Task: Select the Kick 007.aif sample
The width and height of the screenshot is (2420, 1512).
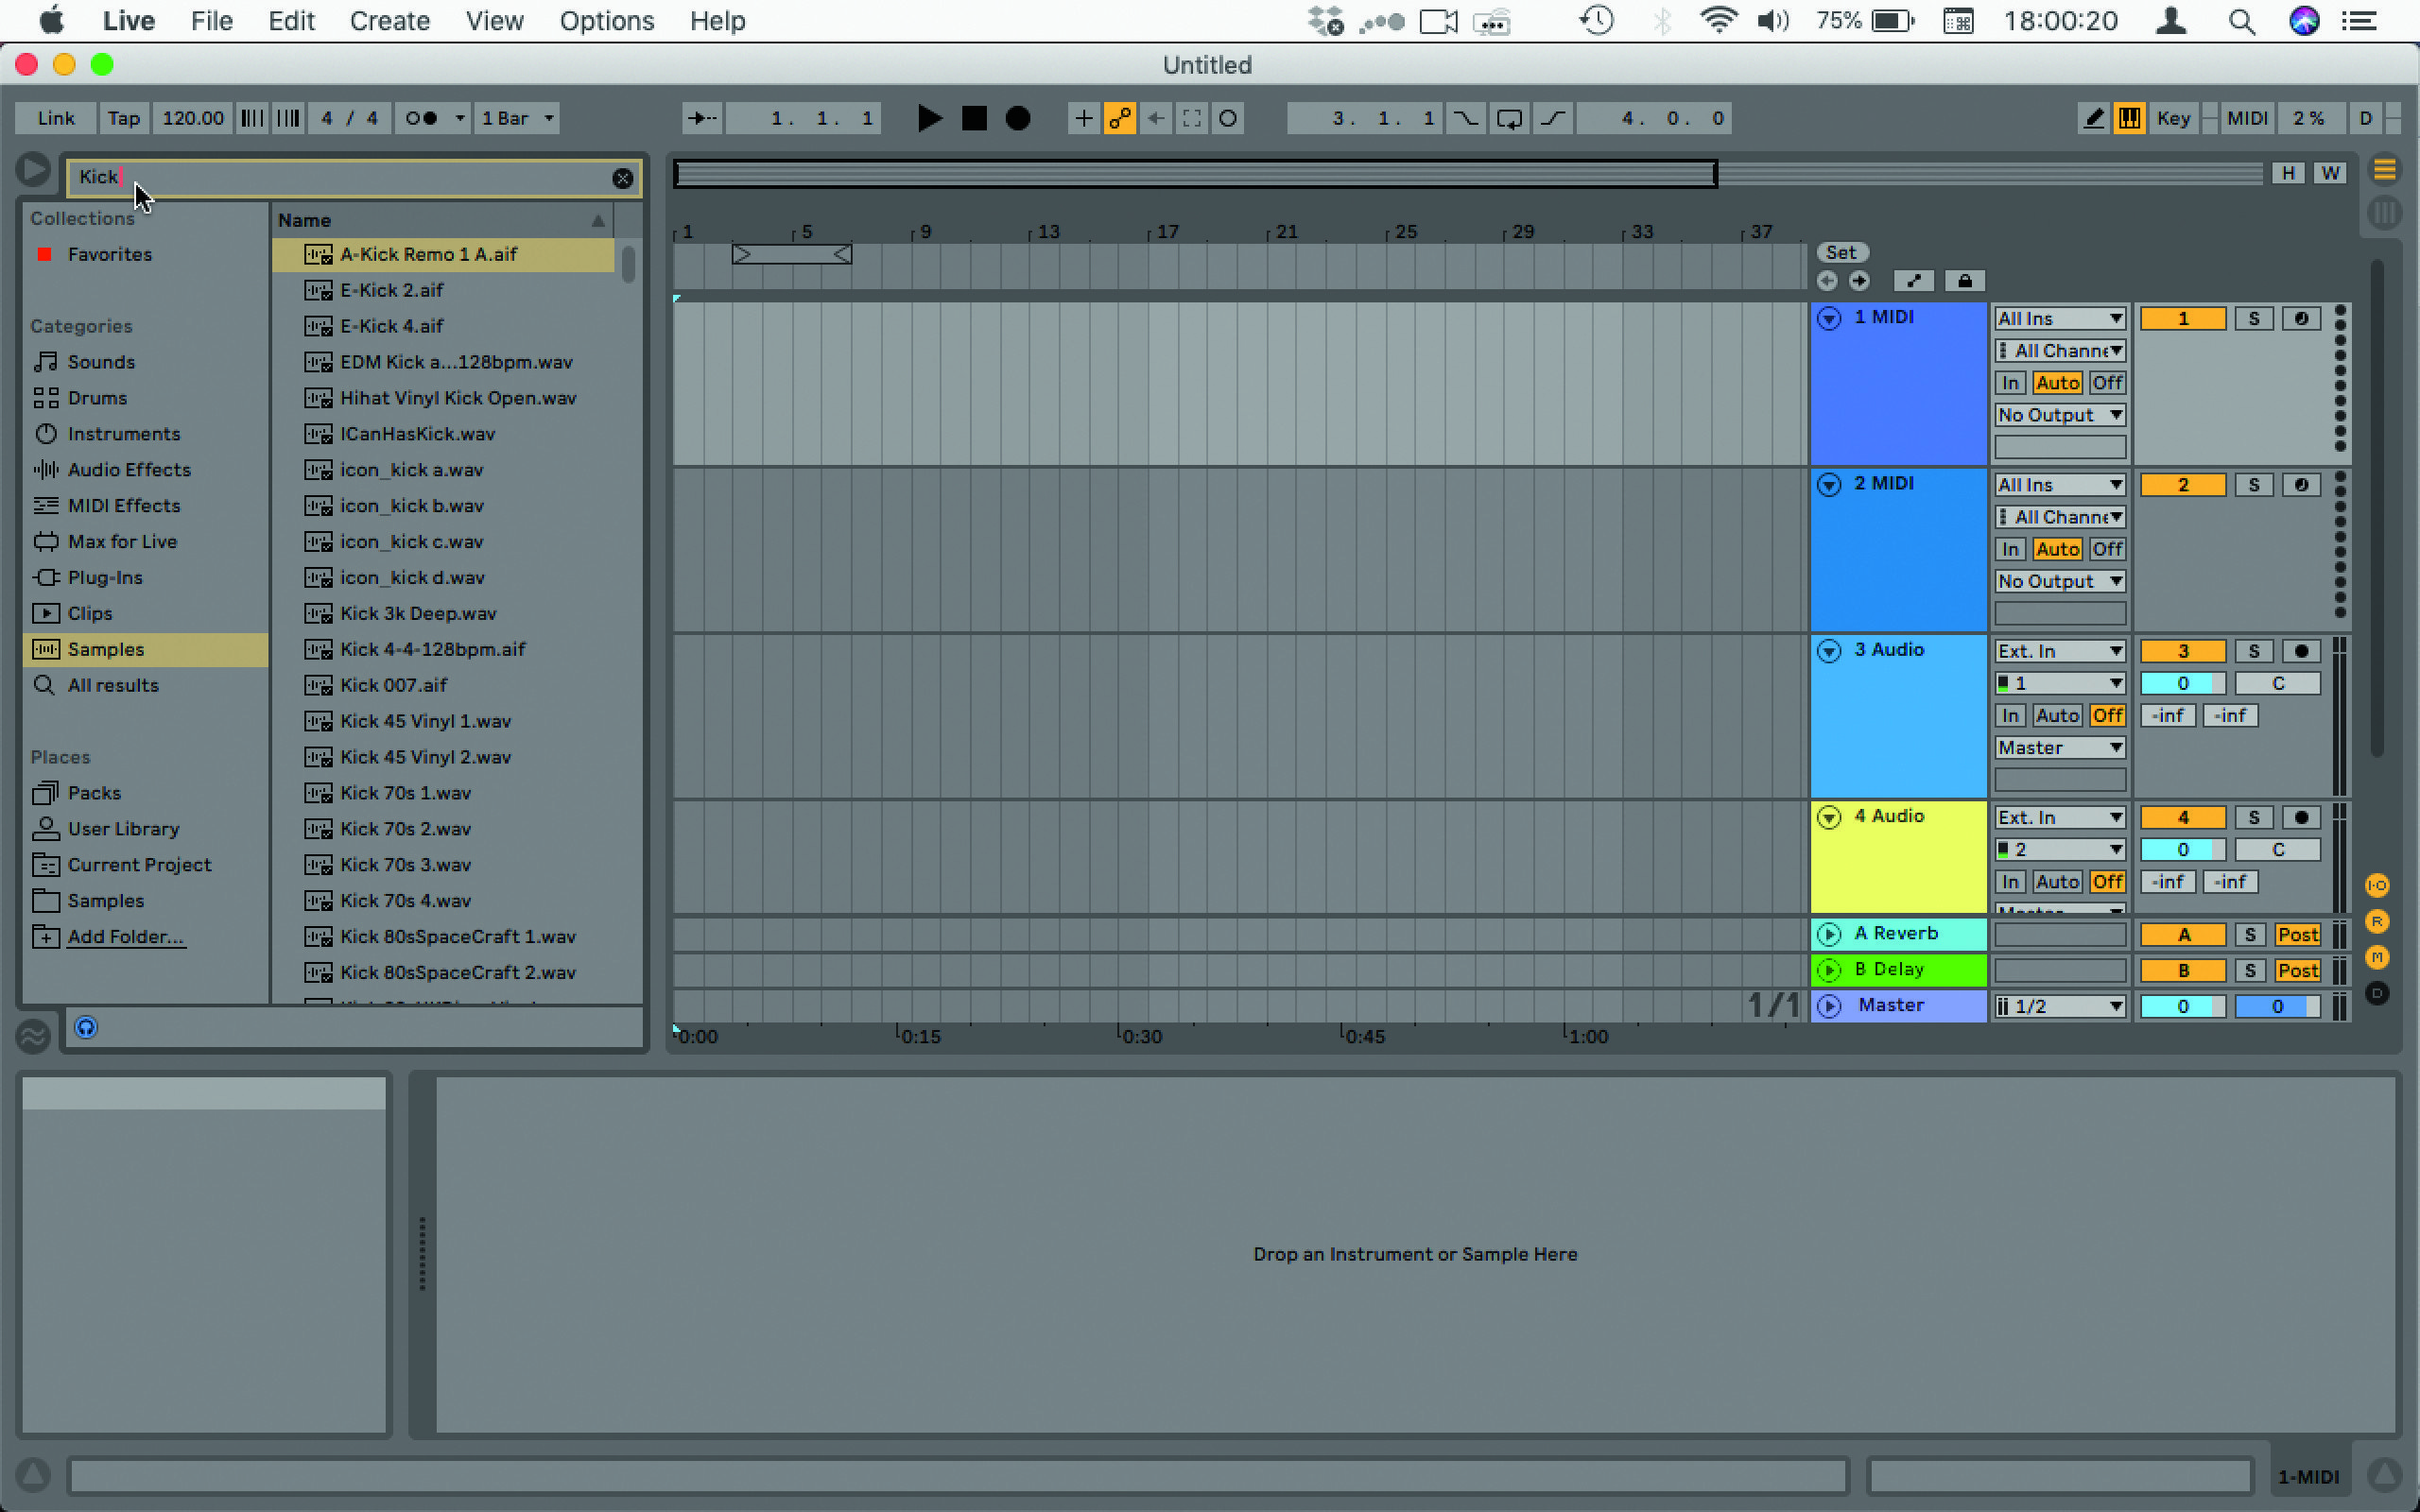Action: point(393,685)
